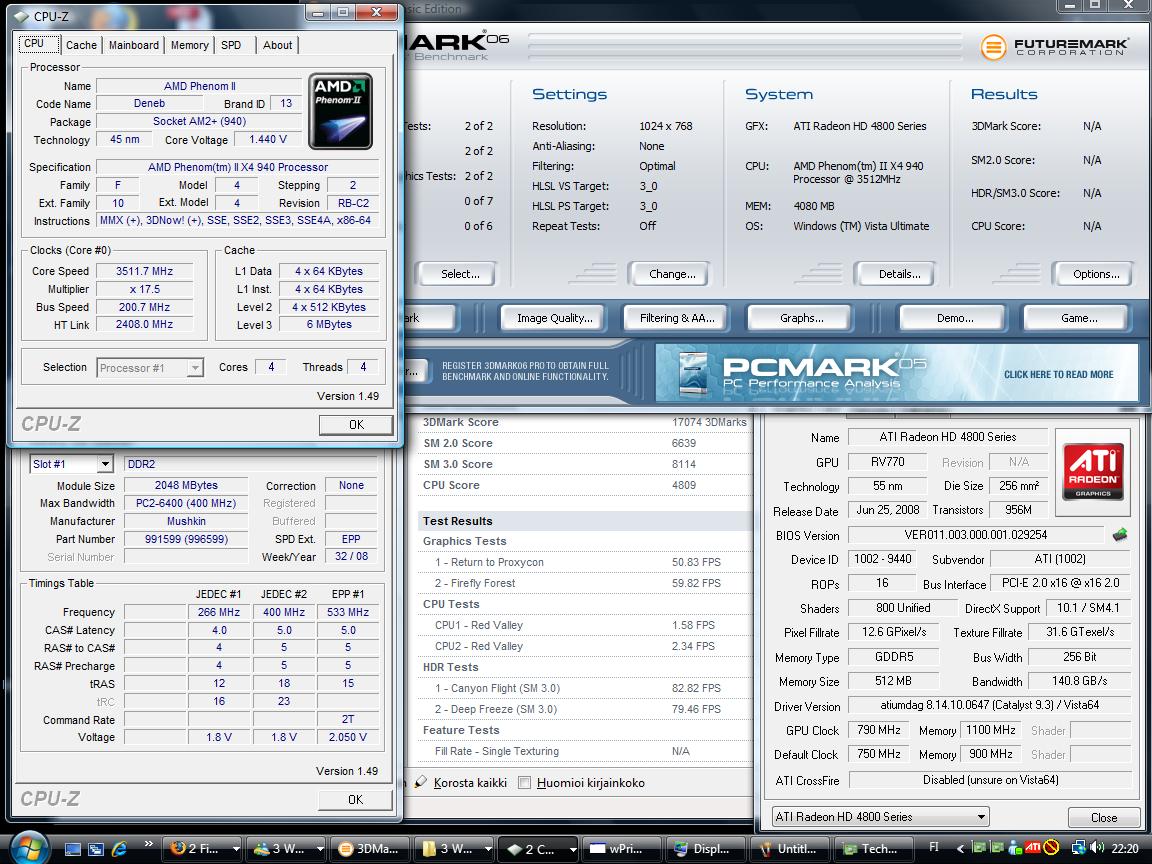Open CPU-Z taskbar group
This screenshot has width=1152, height=864.
[538, 849]
